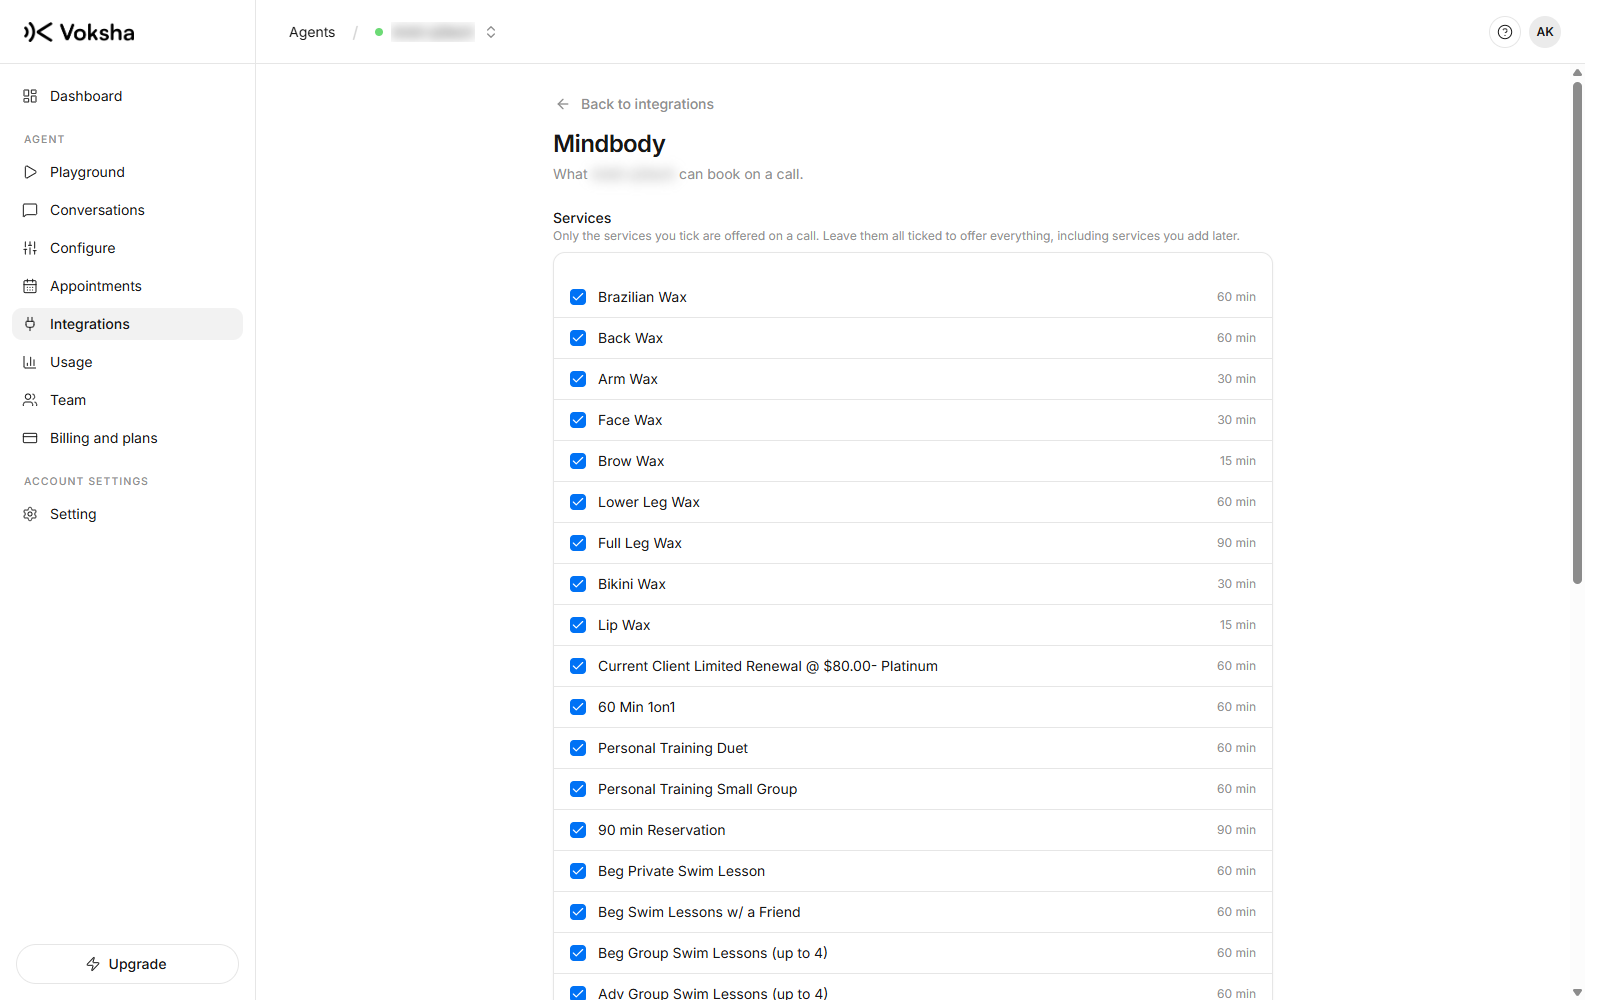Open account Setting
The image size is (1600, 1000).
[127, 514]
